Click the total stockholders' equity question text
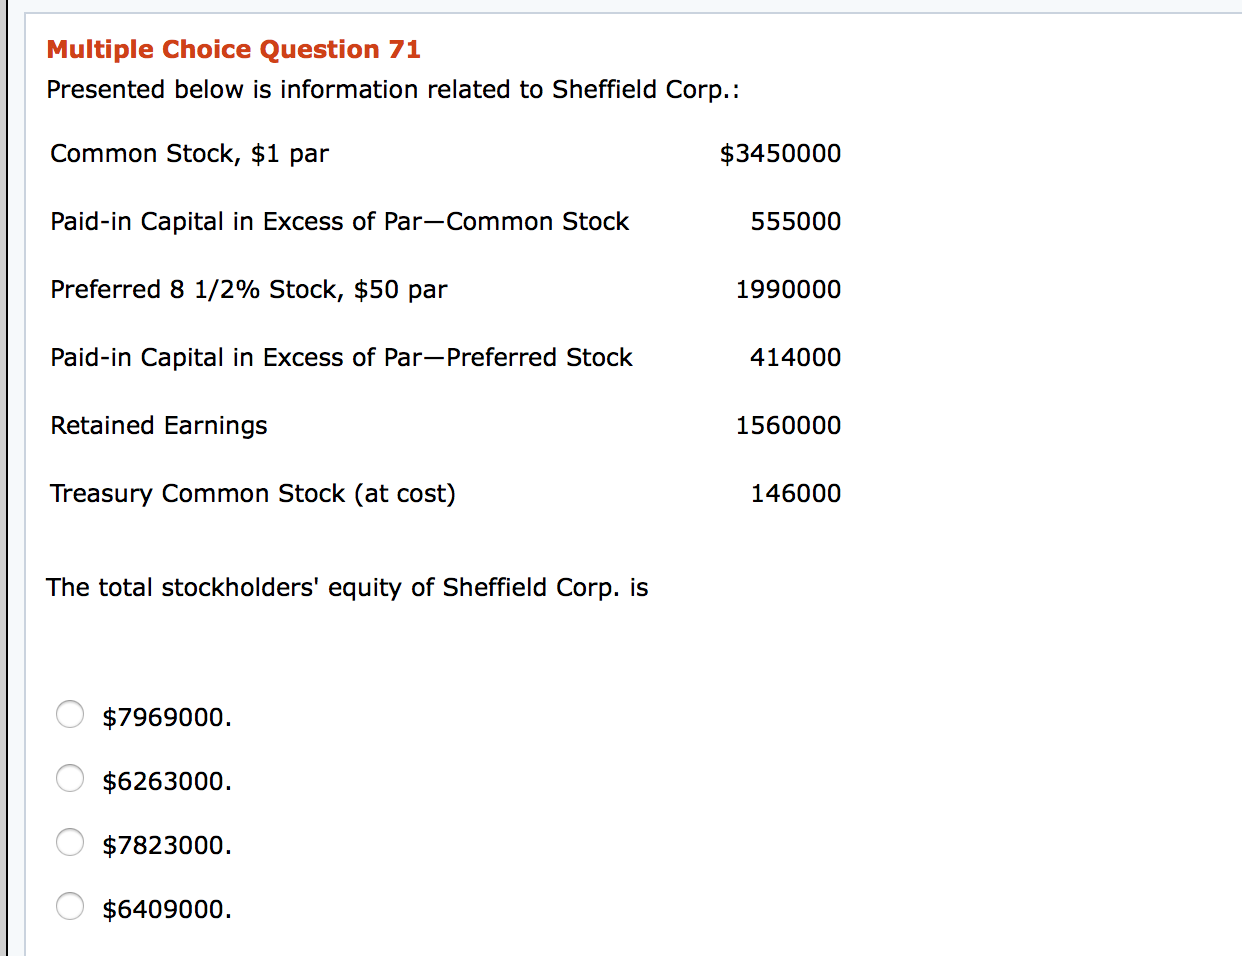 pos(346,588)
